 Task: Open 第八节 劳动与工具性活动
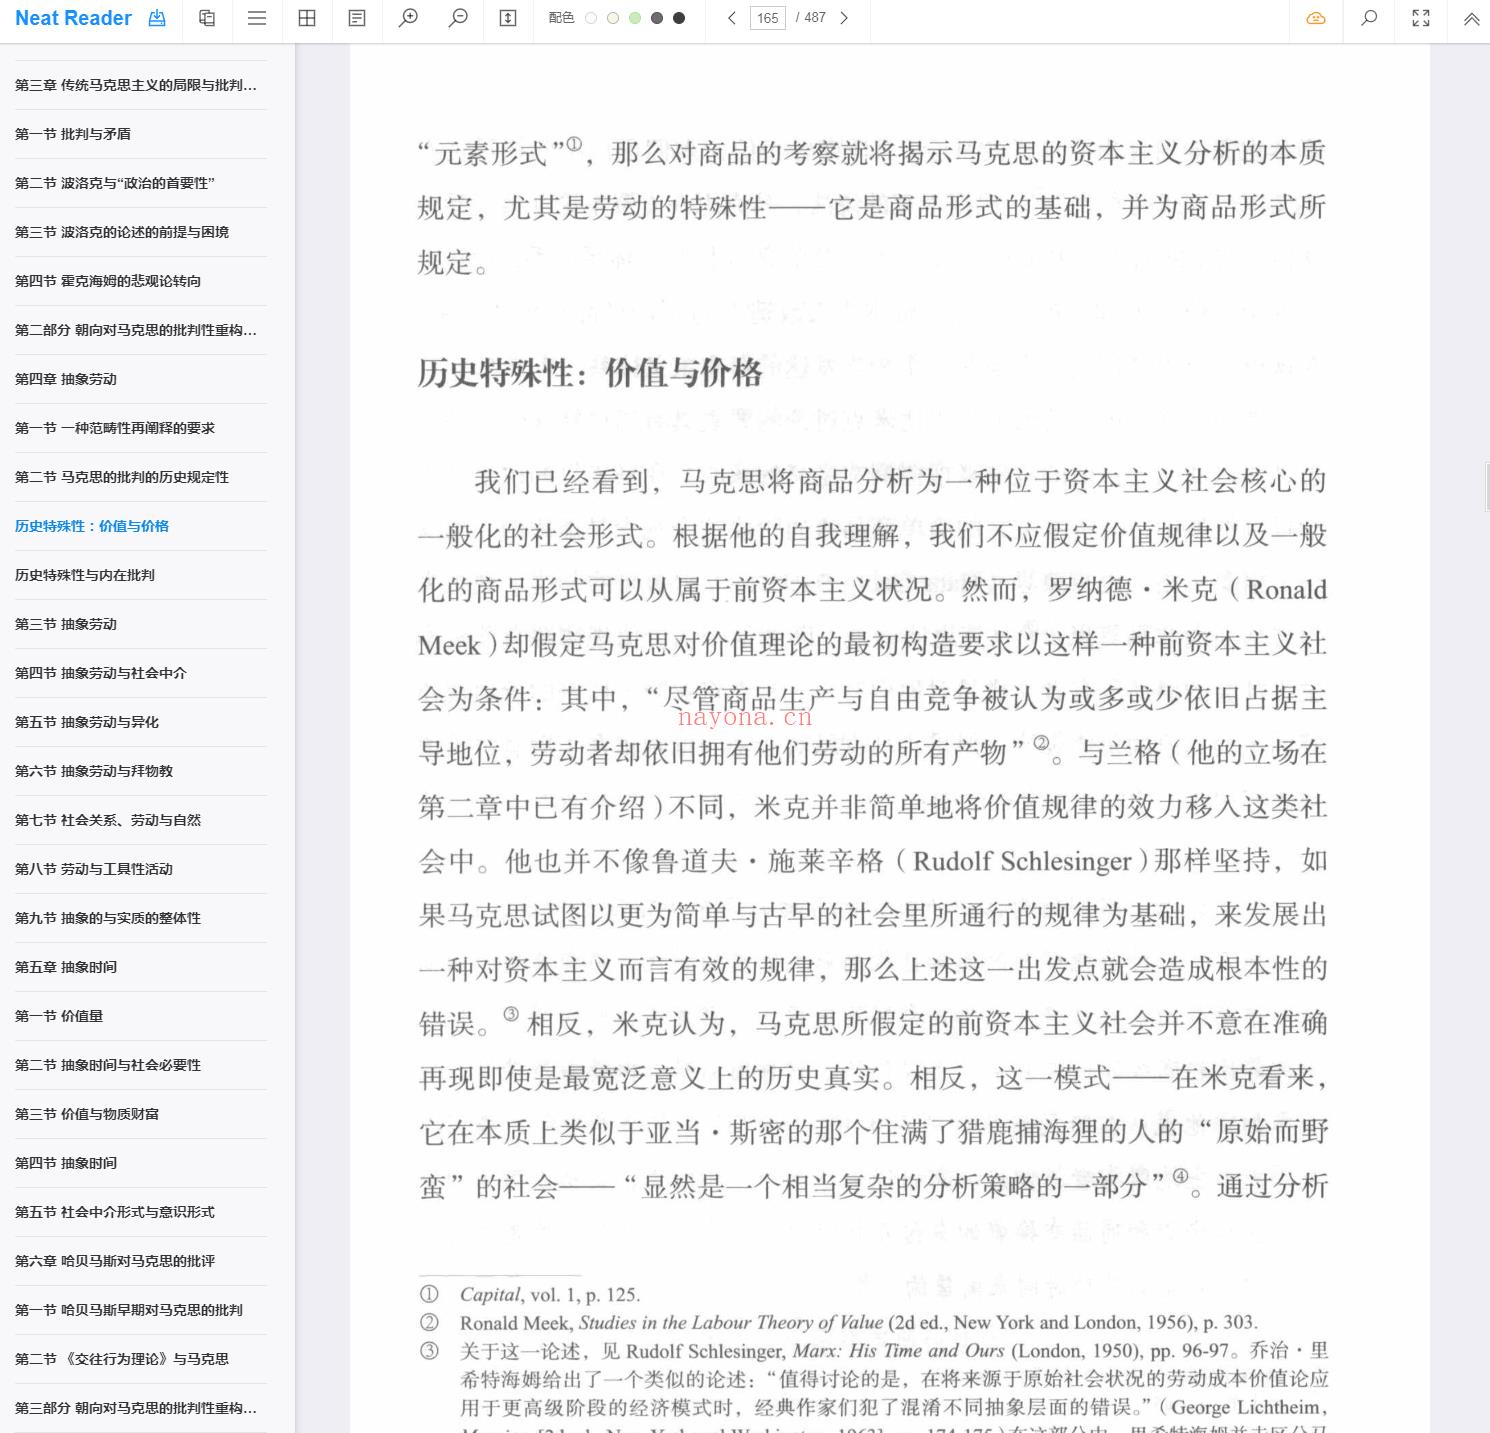click(94, 869)
